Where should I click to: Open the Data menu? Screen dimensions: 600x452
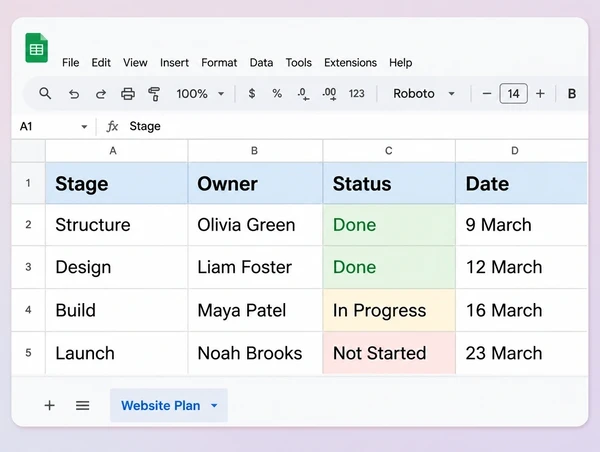click(261, 62)
